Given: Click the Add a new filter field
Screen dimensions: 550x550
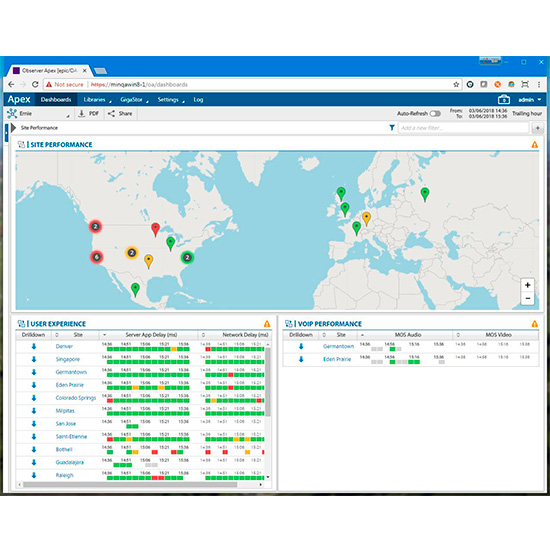Looking at the screenshot, I should [463, 128].
